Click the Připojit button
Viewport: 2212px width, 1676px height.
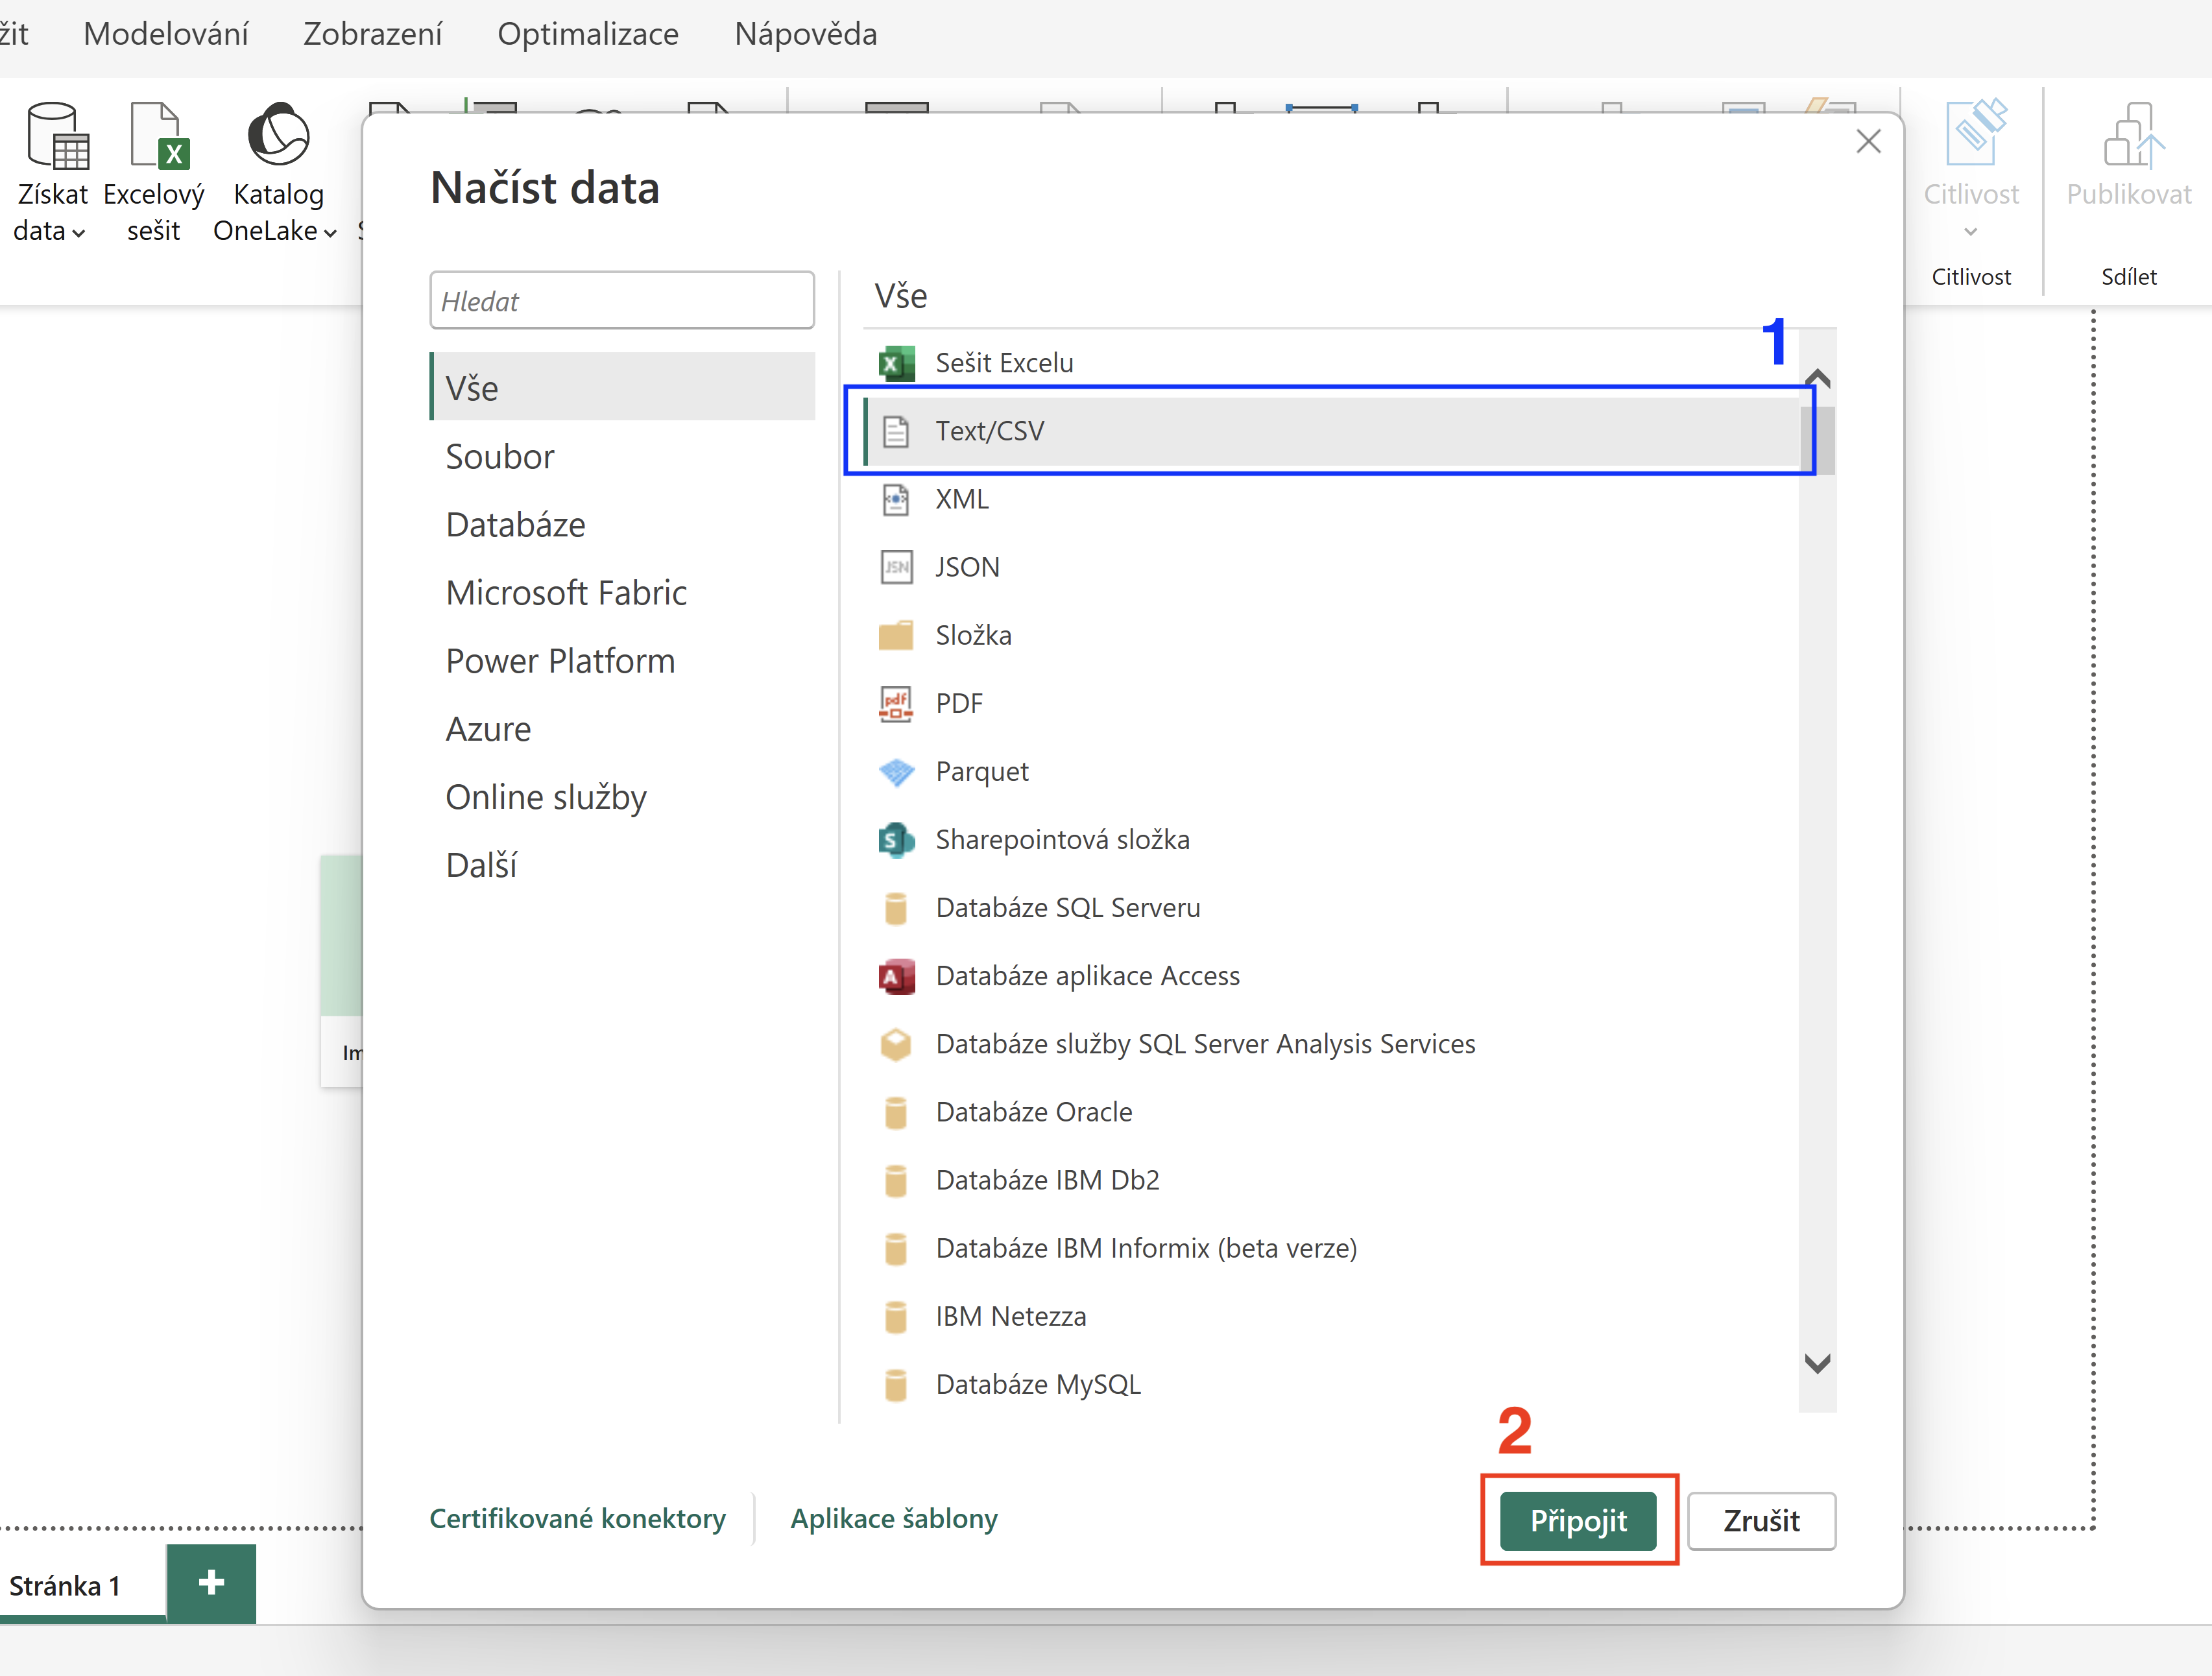[x=1578, y=1521]
